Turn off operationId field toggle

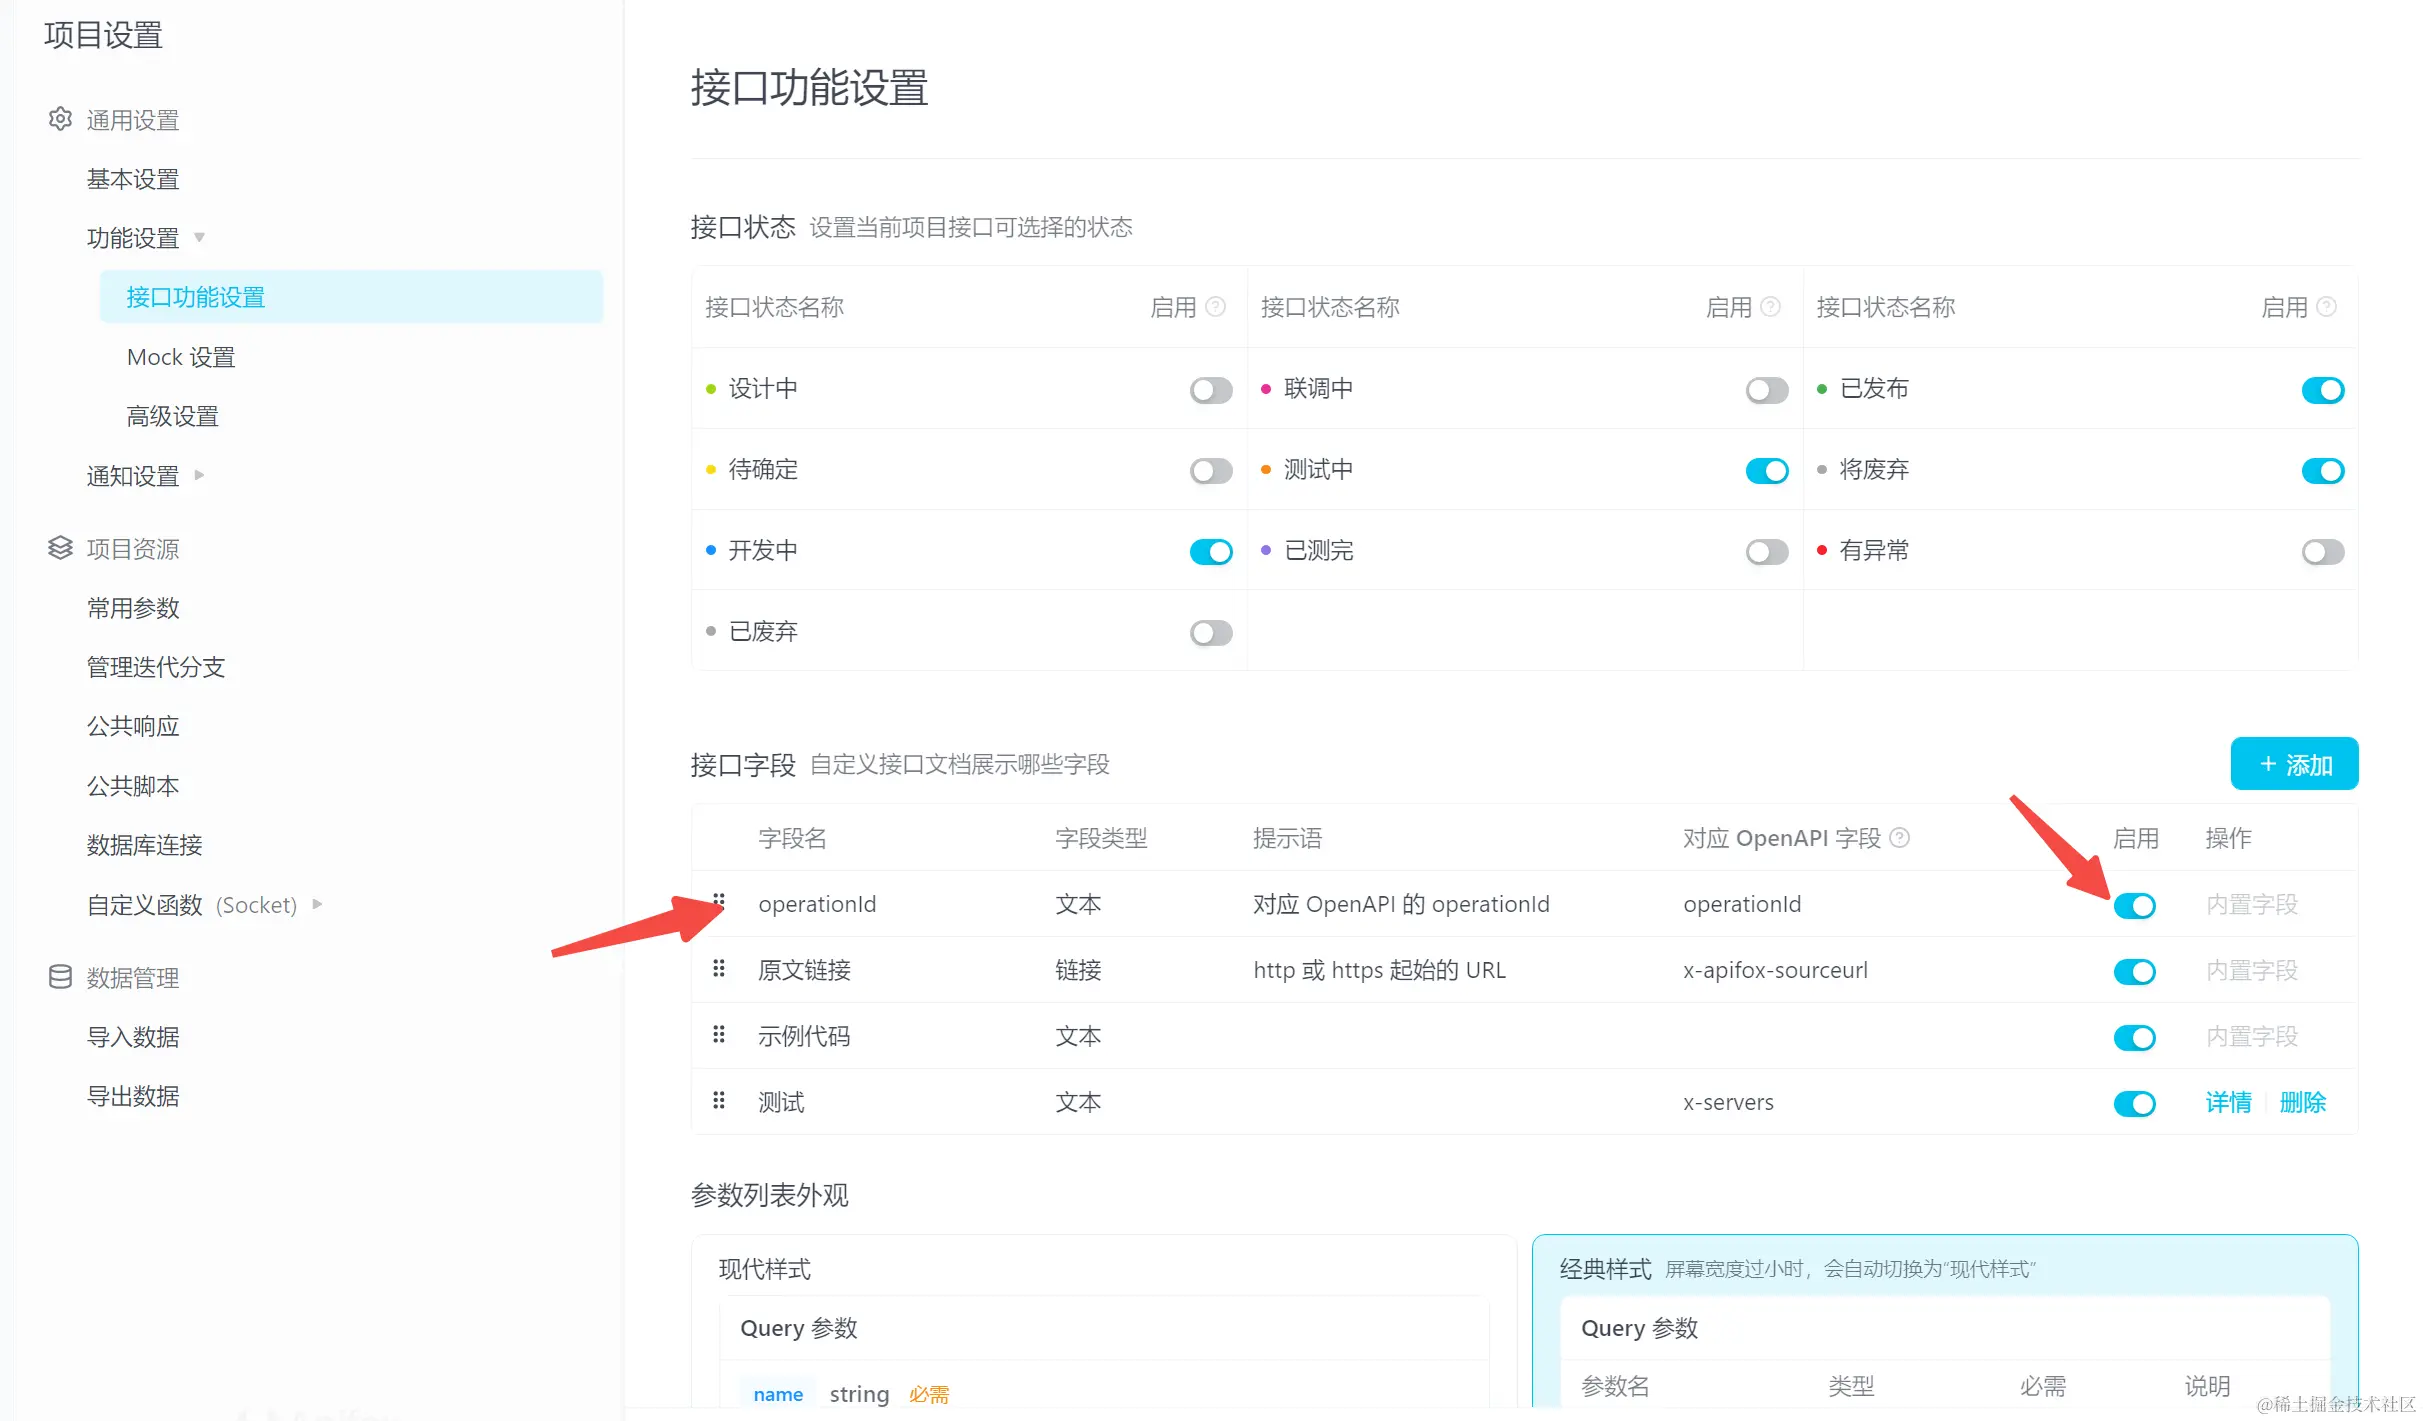click(2134, 906)
